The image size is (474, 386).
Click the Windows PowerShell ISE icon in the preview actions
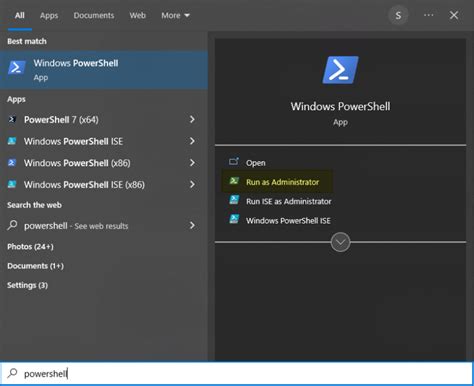pos(234,219)
